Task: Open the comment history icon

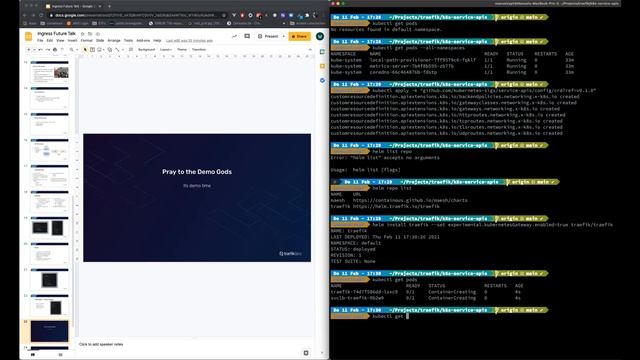Action: pyautogui.click(x=247, y=36)
